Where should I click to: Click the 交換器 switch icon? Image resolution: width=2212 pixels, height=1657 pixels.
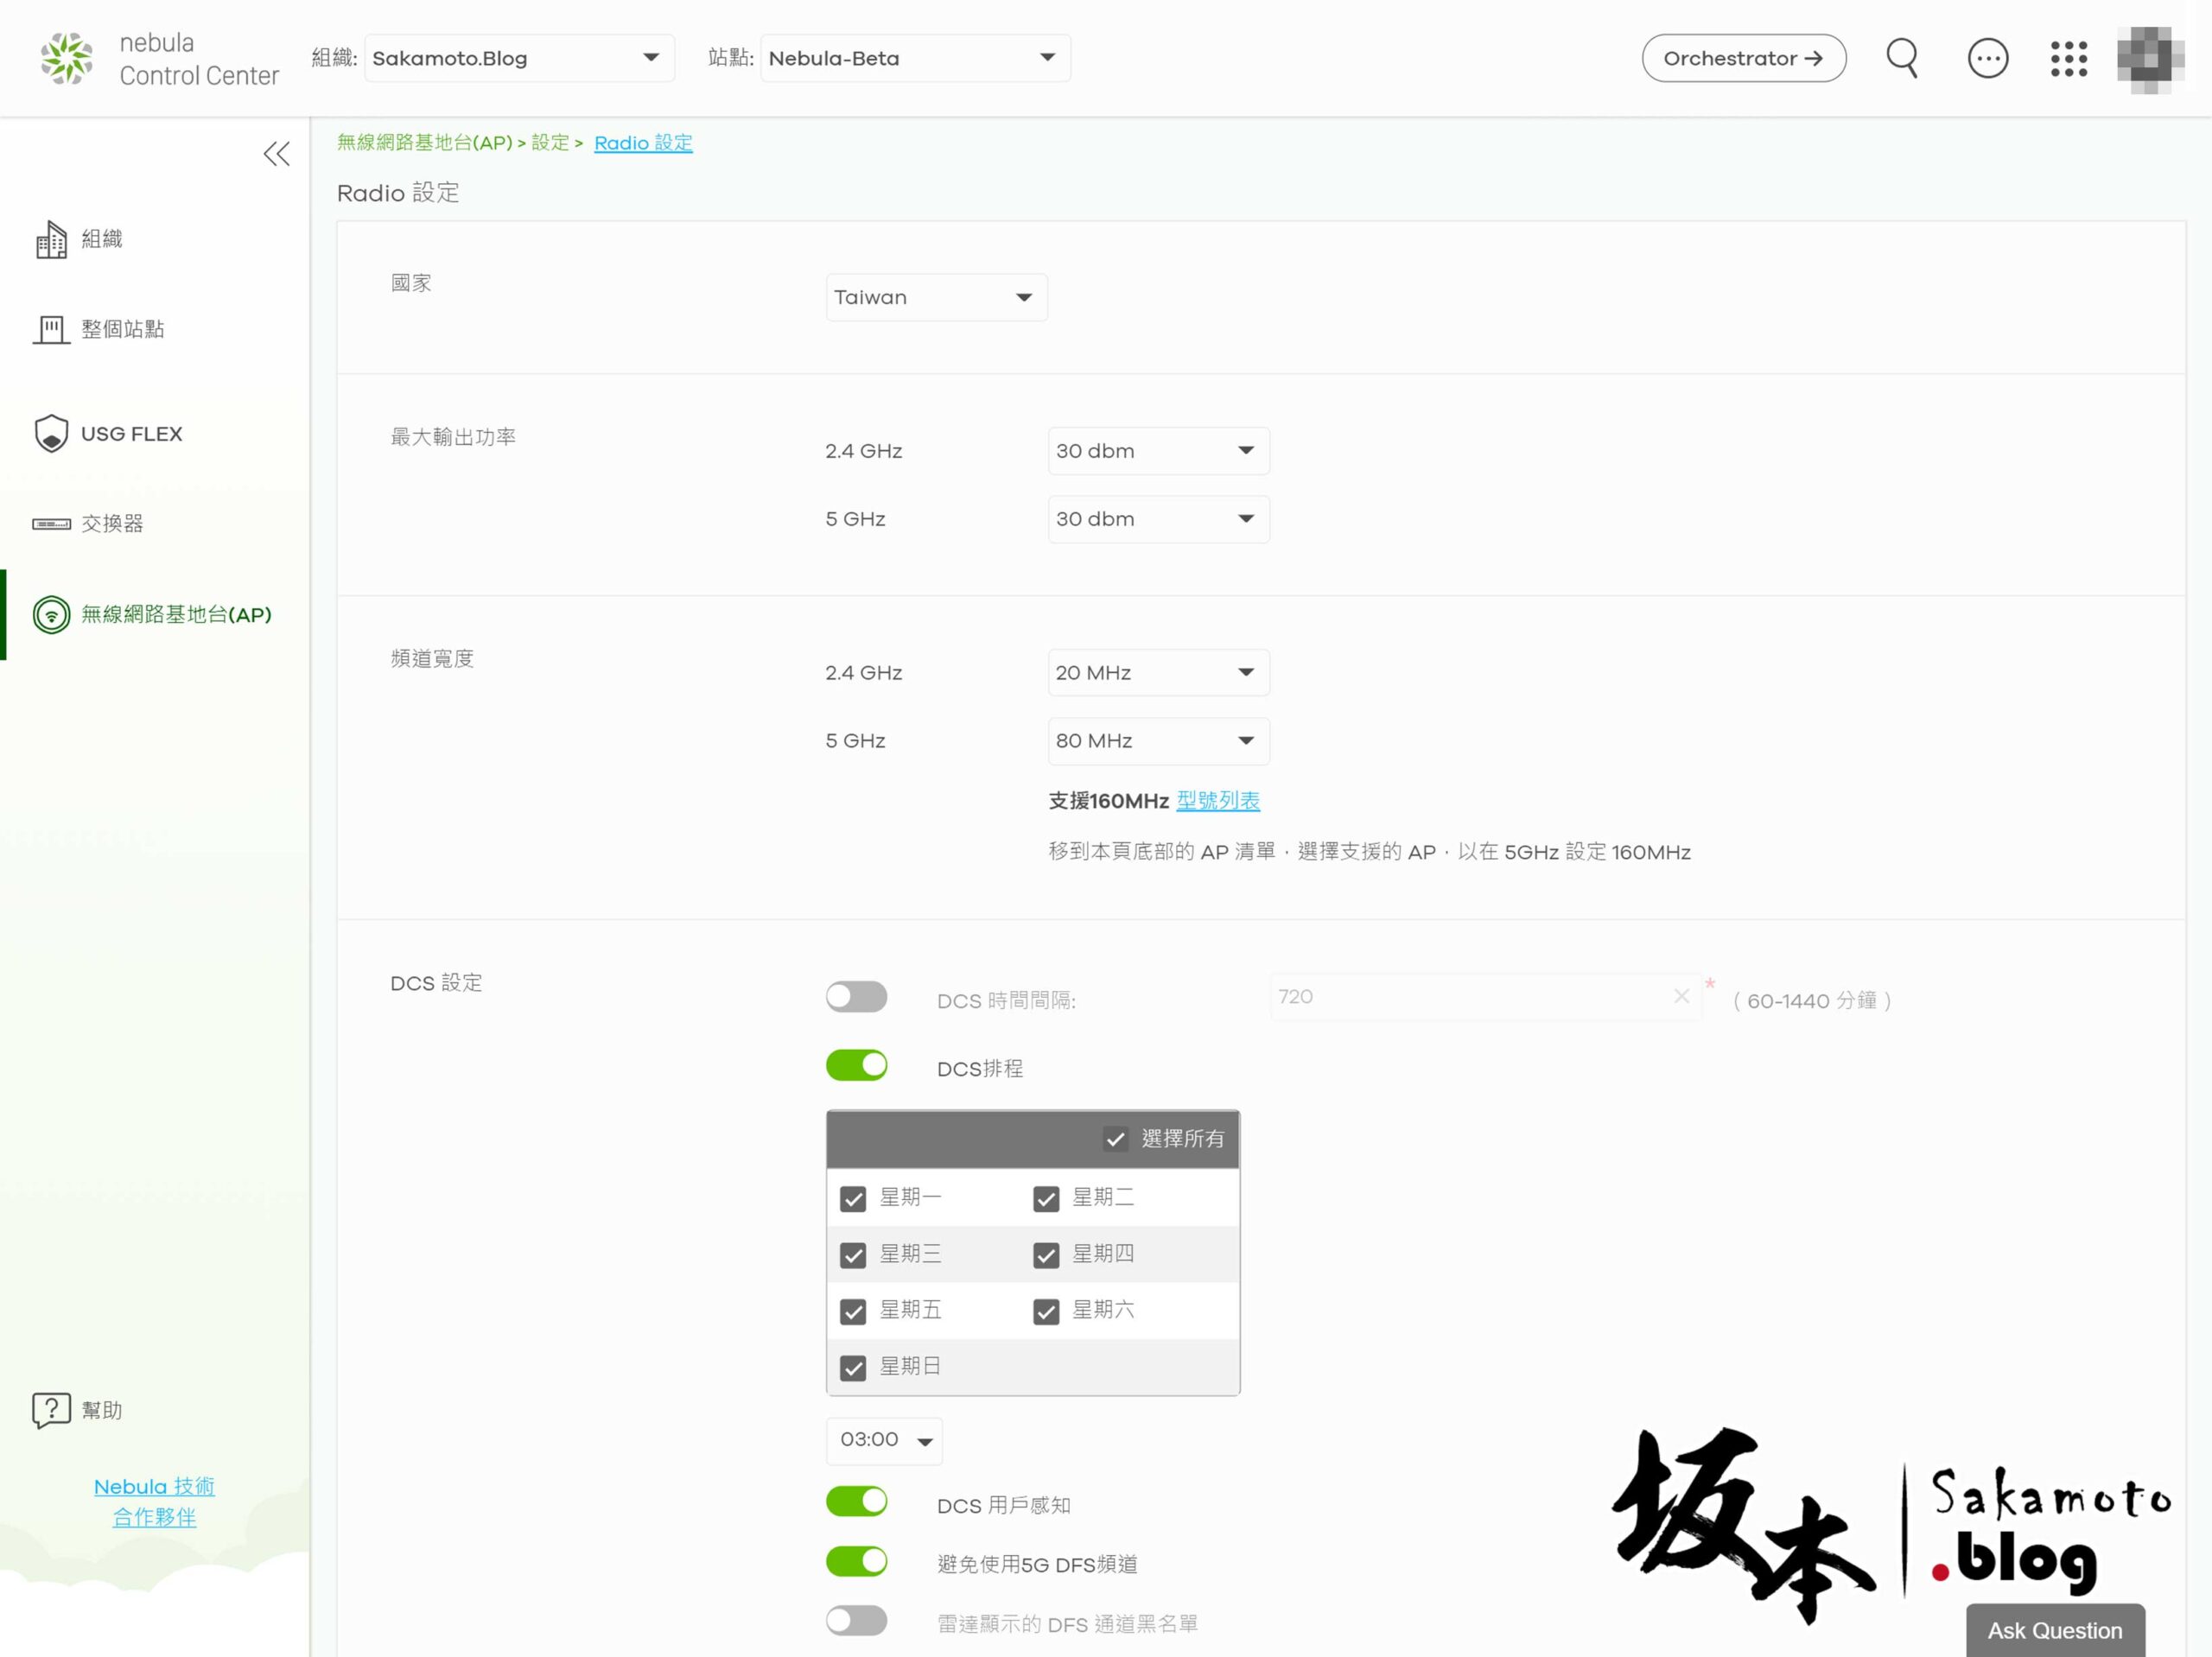click(x=51, y=524)
